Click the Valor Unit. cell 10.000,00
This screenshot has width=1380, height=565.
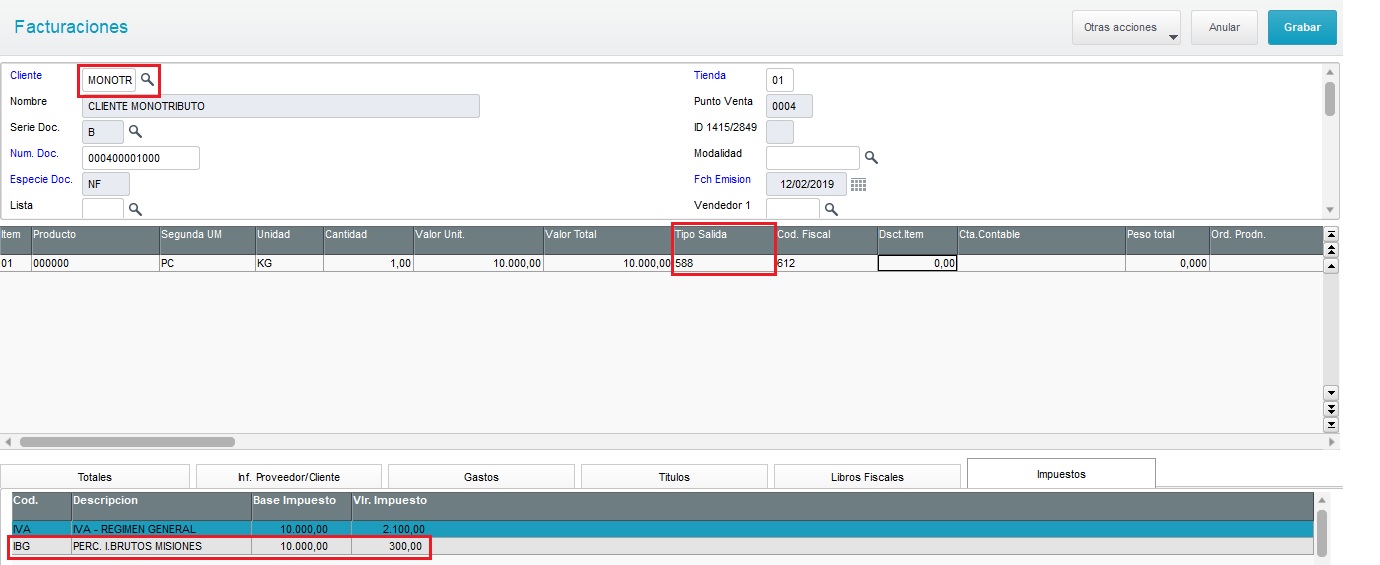[477, 263]
